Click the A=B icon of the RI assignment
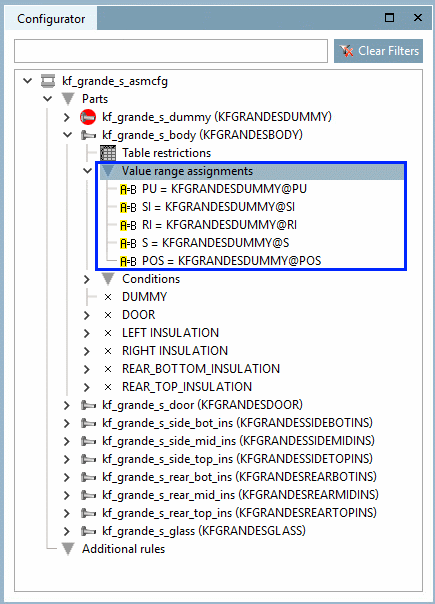Screen dimensions: 435x604 click(128, 225)
